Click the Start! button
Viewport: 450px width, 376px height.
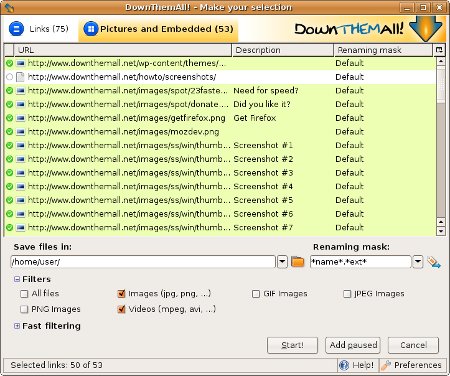292,345
